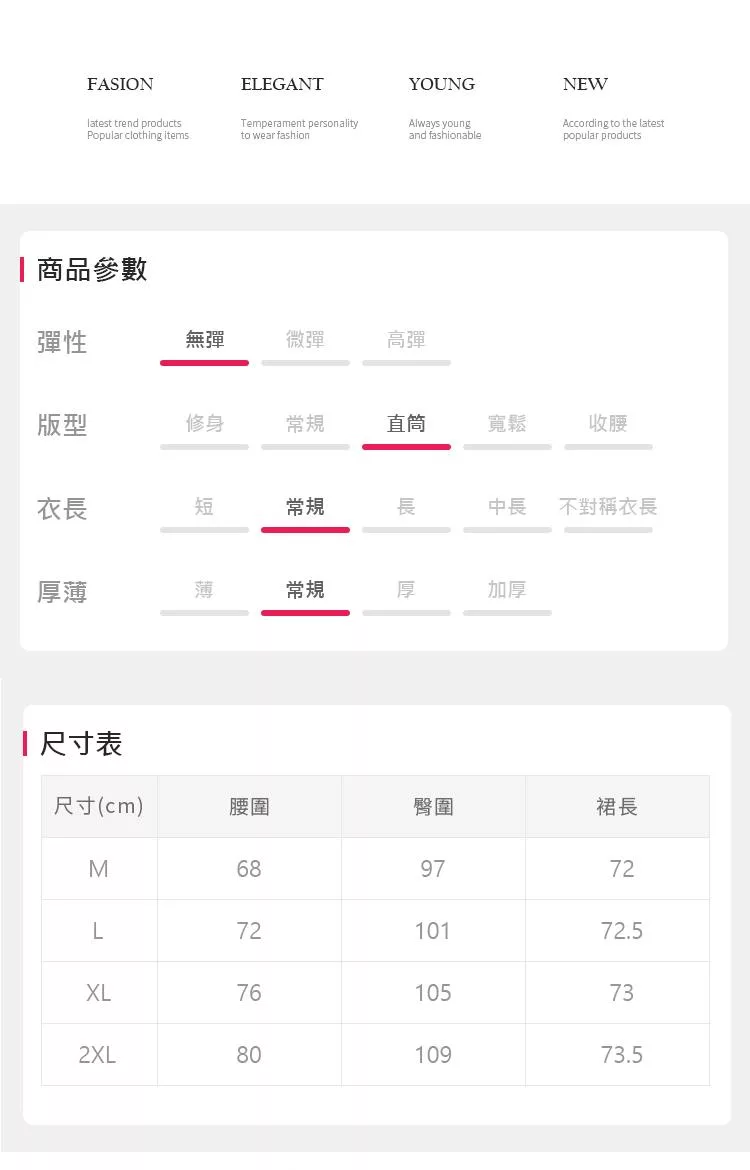Viewport: 750px width, 1170px height.
Task: Choose the 直筒 fit option
Action: (406, 424)
